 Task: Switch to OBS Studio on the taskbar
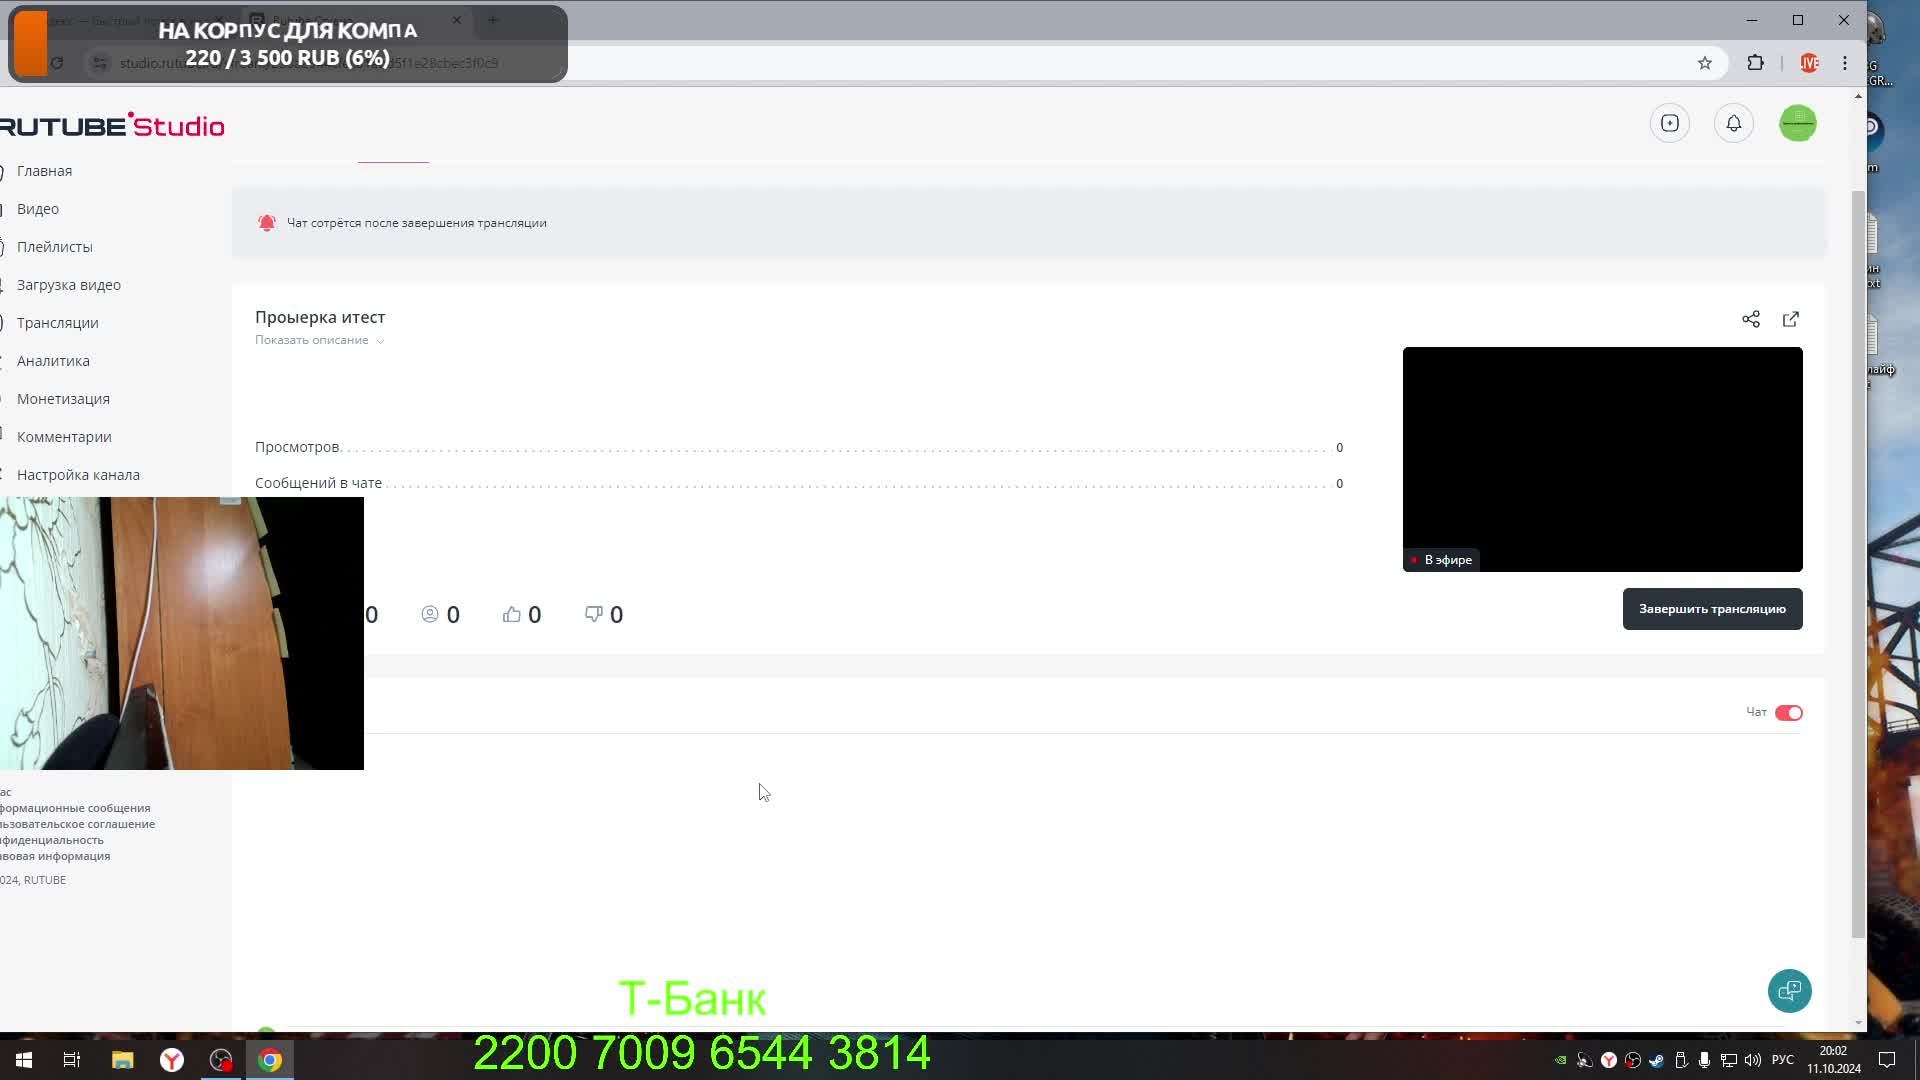pos(221,1060)
